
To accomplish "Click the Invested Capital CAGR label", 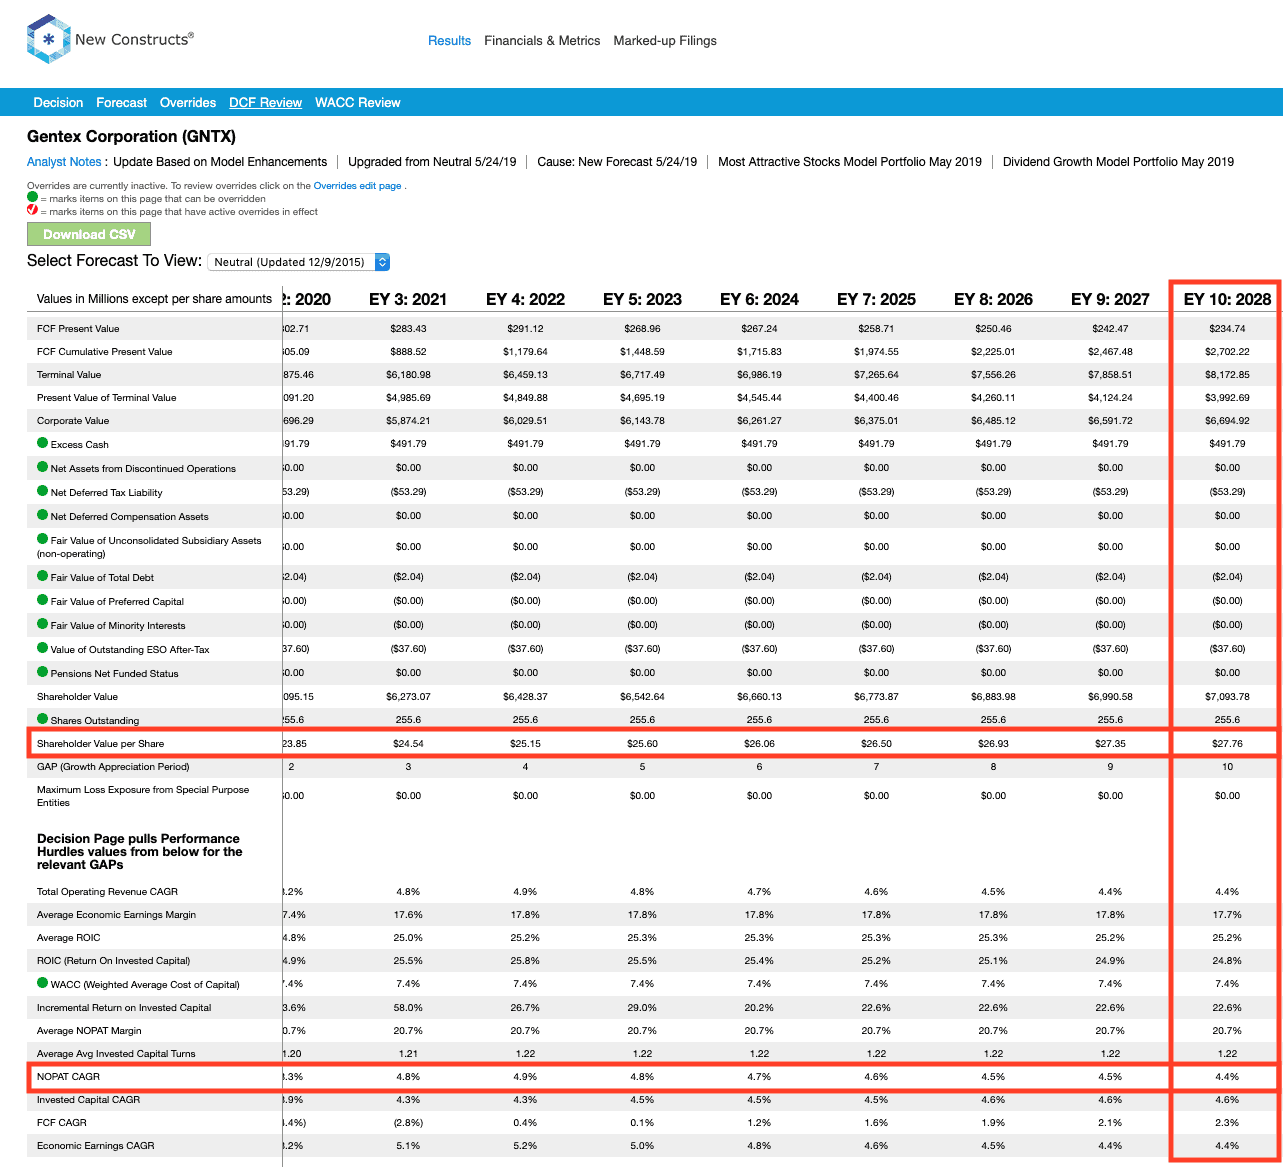I will pos(88,1100).
